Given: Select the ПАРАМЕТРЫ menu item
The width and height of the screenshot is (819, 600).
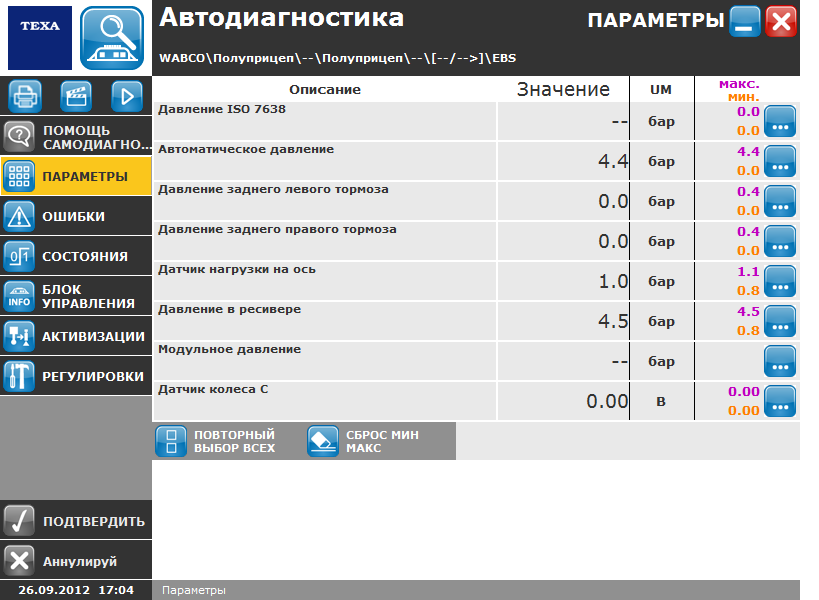Looking at the screenshot, I should (x=76, y=177).
